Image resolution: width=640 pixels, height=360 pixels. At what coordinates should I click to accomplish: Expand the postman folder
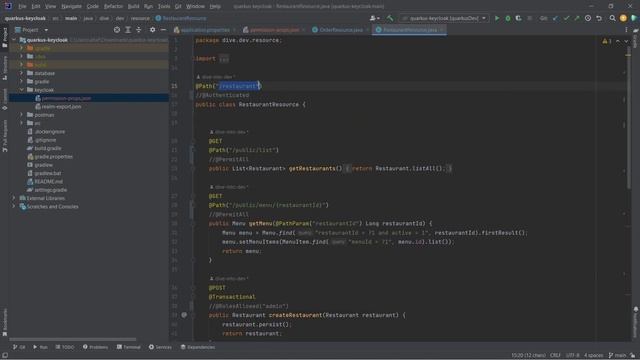(x=22, y=115)
